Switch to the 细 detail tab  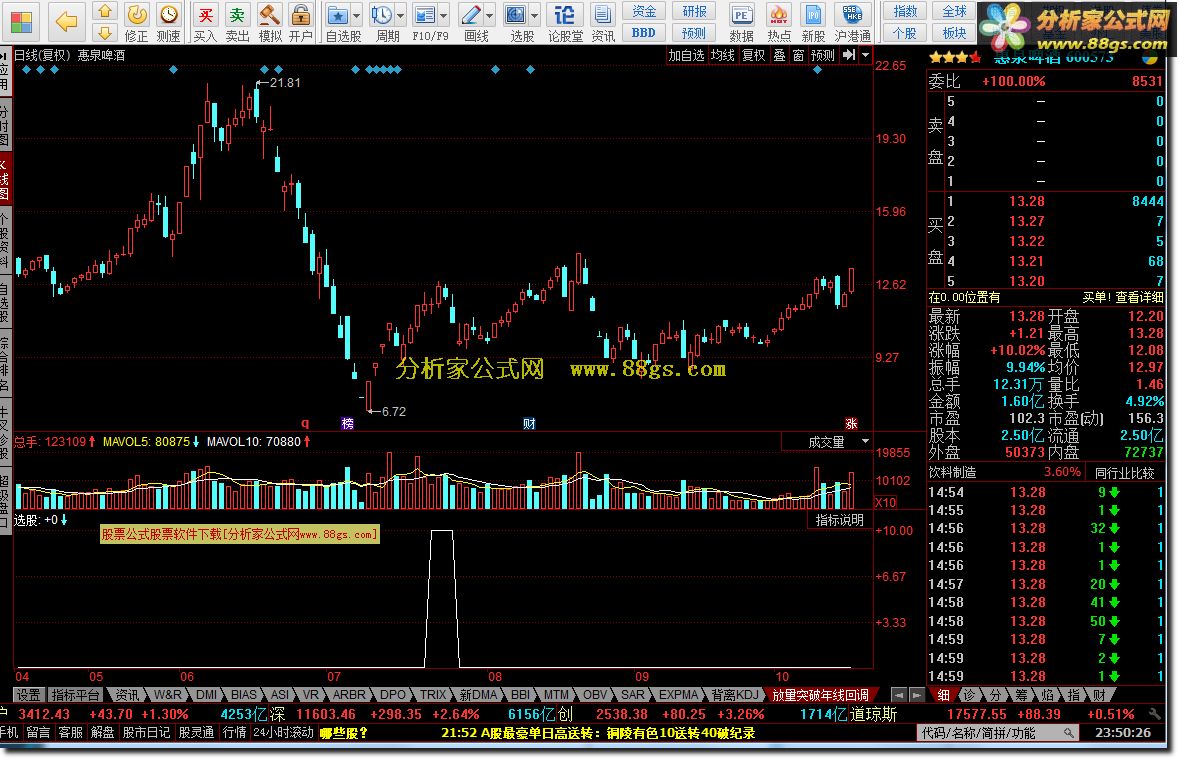click(943, 695)
